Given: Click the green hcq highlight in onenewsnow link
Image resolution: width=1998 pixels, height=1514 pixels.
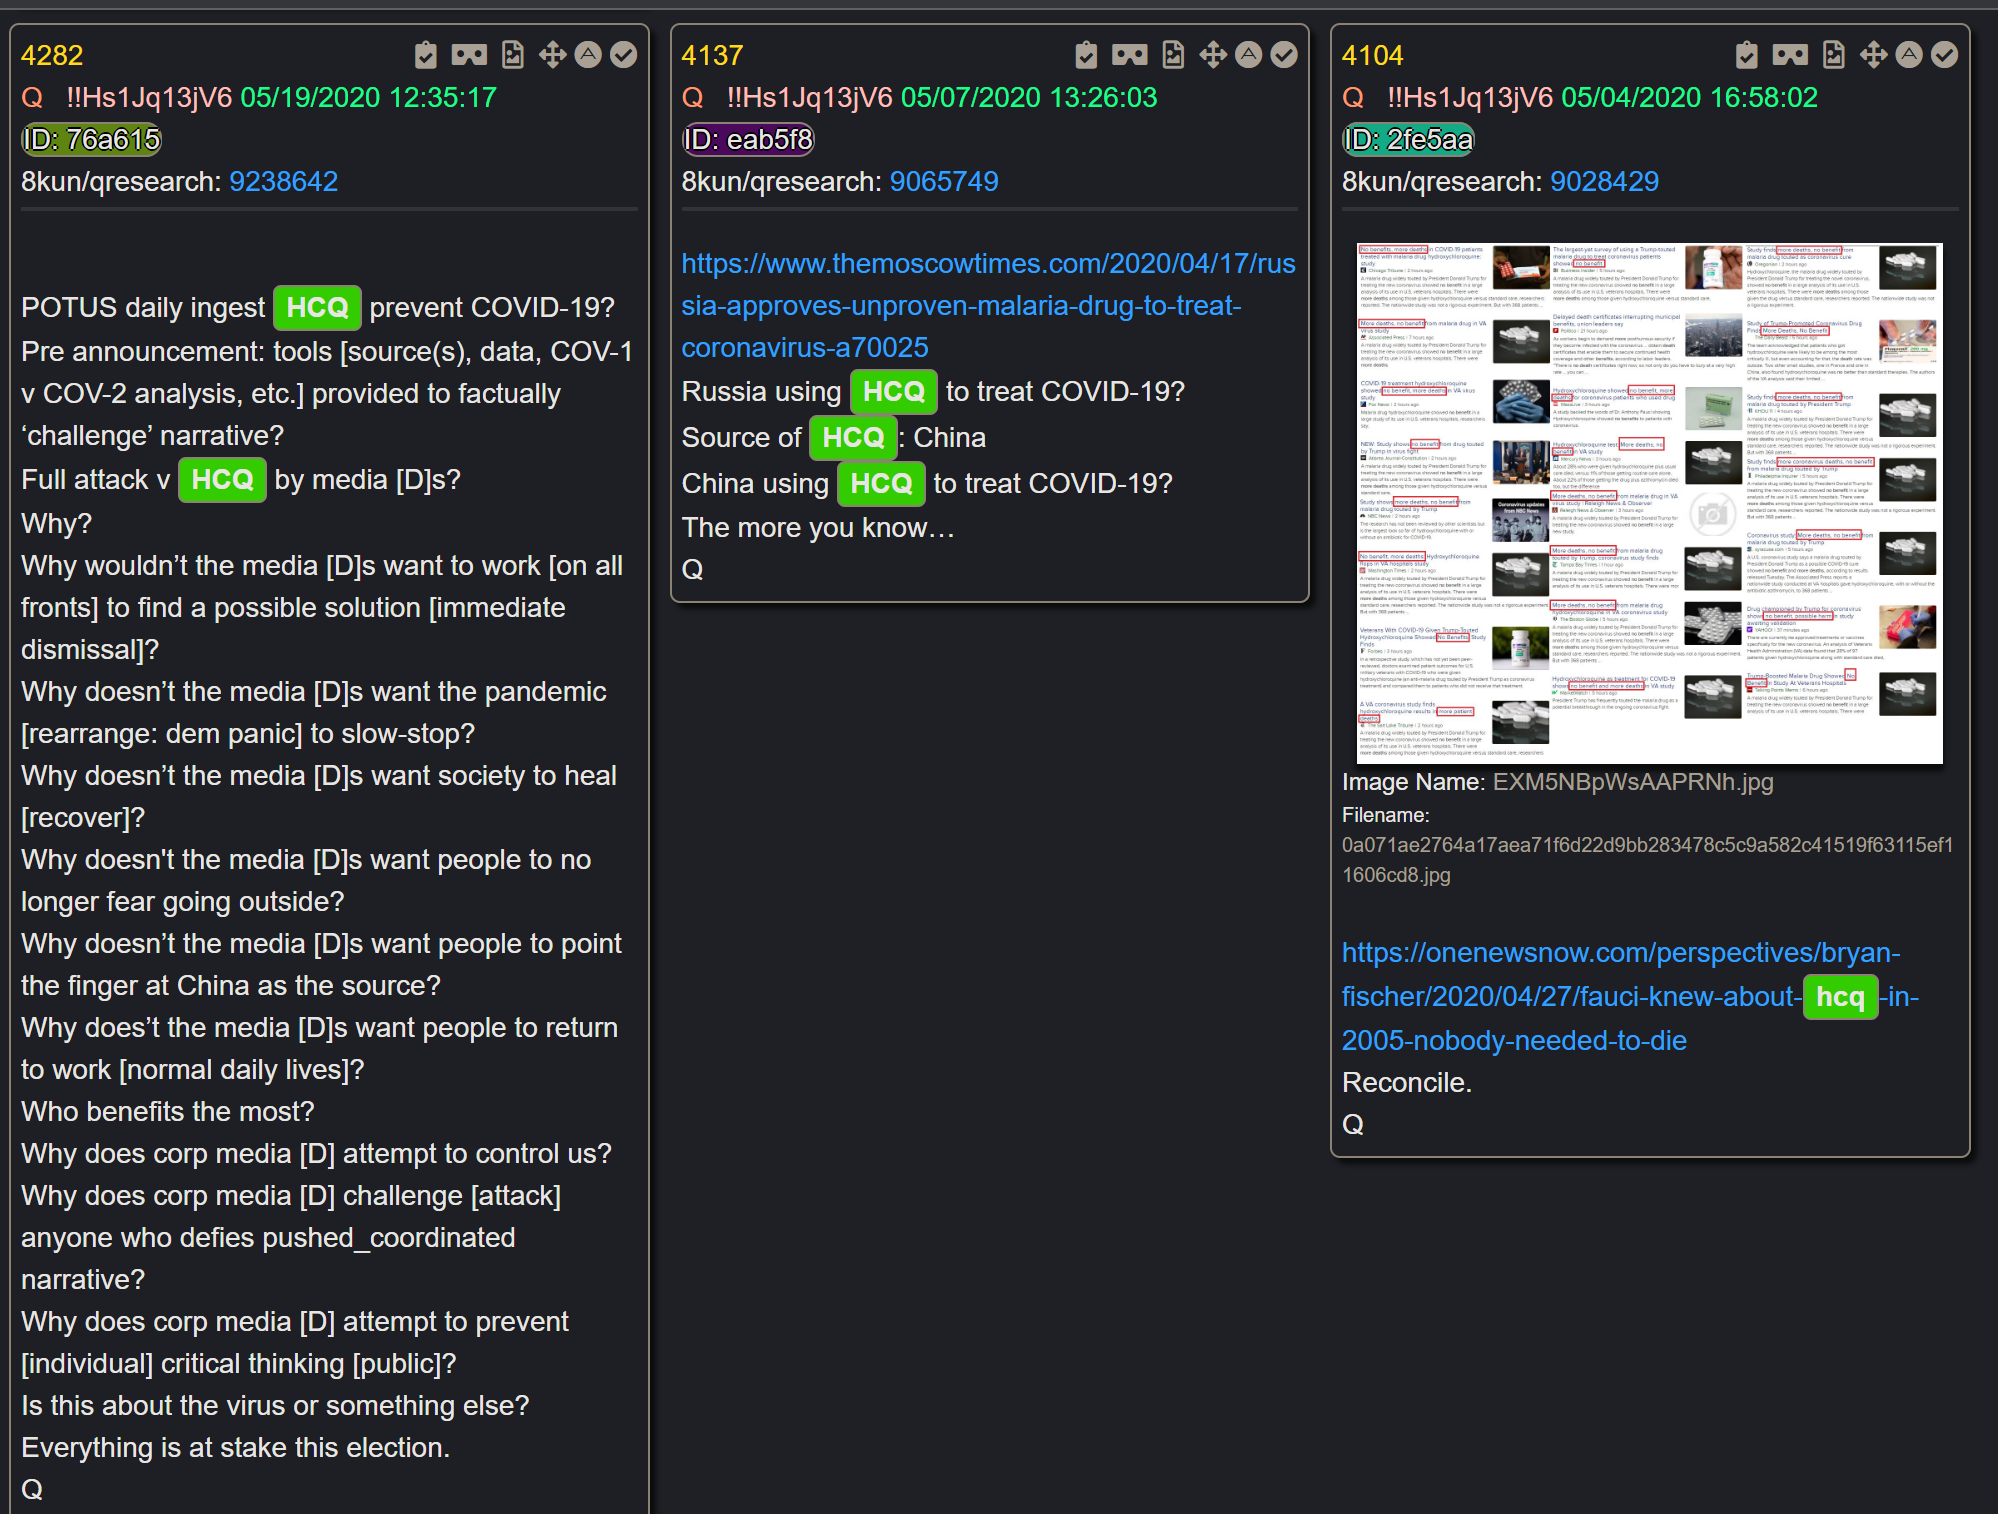Looking at the screenshot, I should point(1840,997).
